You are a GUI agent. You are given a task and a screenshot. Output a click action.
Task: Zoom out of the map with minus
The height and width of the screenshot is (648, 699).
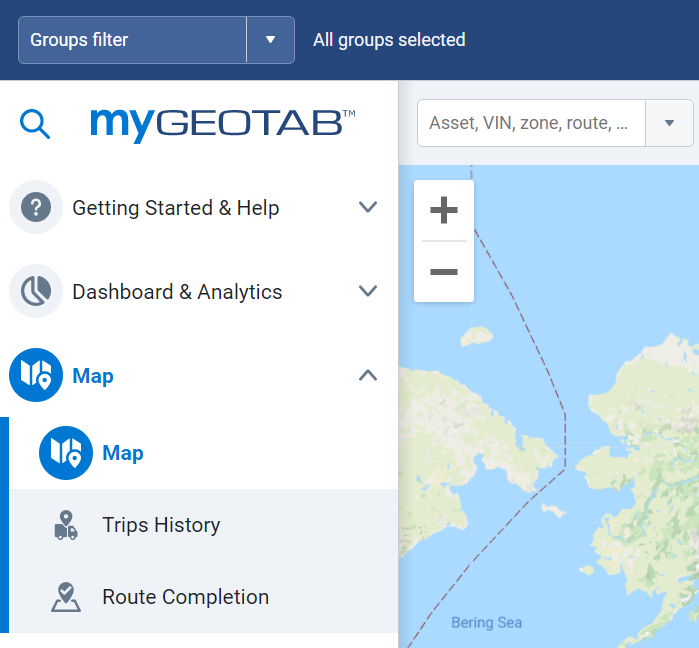[x=443, y=272]
